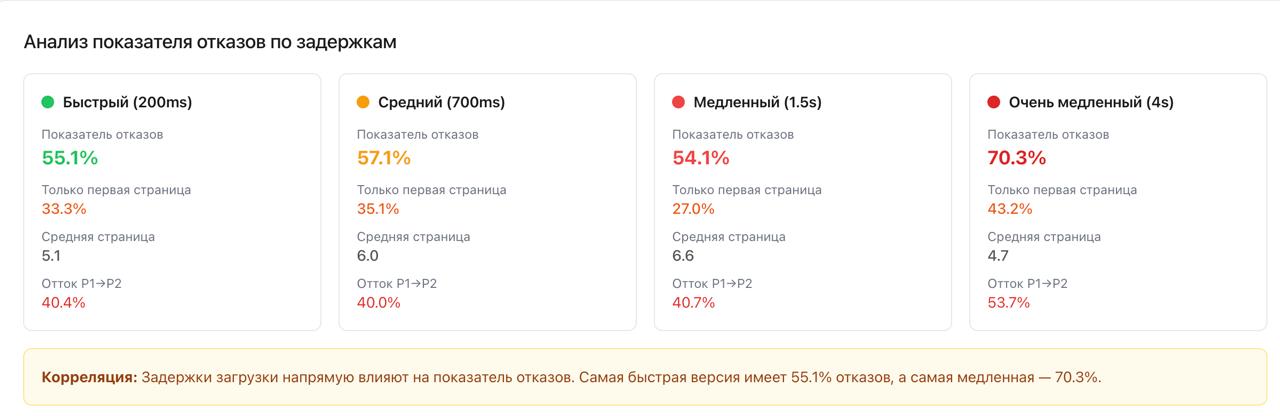The height and width of the screenshot is (416, 1280).
Task: Select the Очень медленный (4s) card title
Action: tap(1091, 102)
